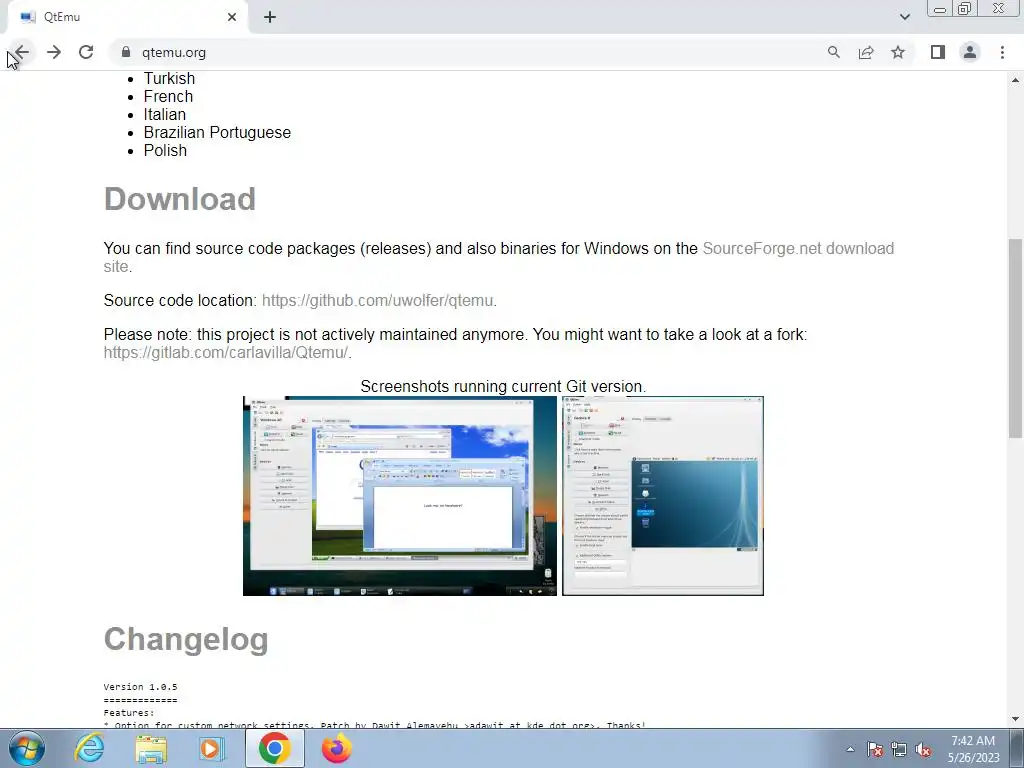Open the Chrome profile avatar

(x=970, y=52)
